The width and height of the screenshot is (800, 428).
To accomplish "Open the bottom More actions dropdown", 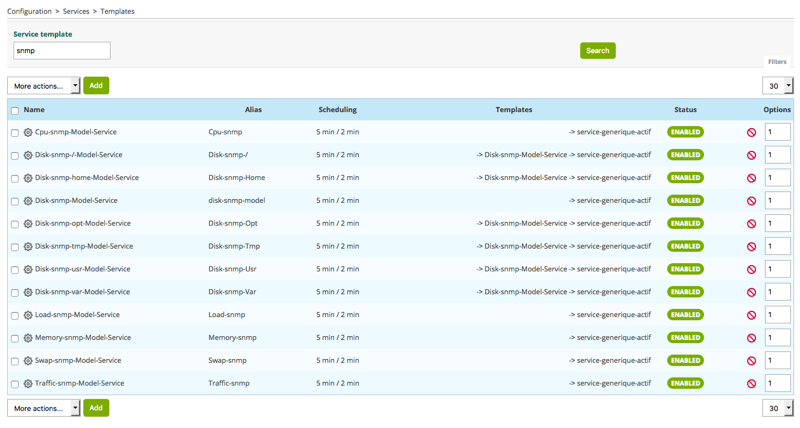I will pos(44,408).
